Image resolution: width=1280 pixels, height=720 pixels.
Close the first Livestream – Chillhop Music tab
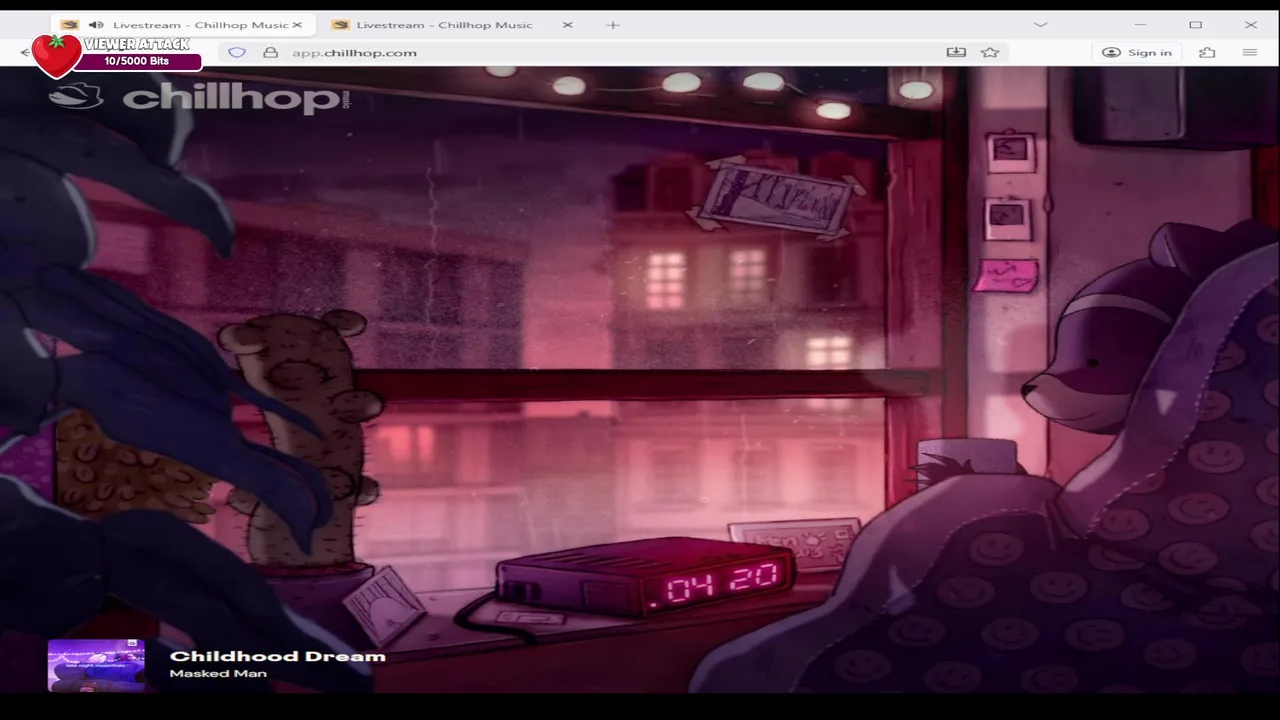click(297, 25)
